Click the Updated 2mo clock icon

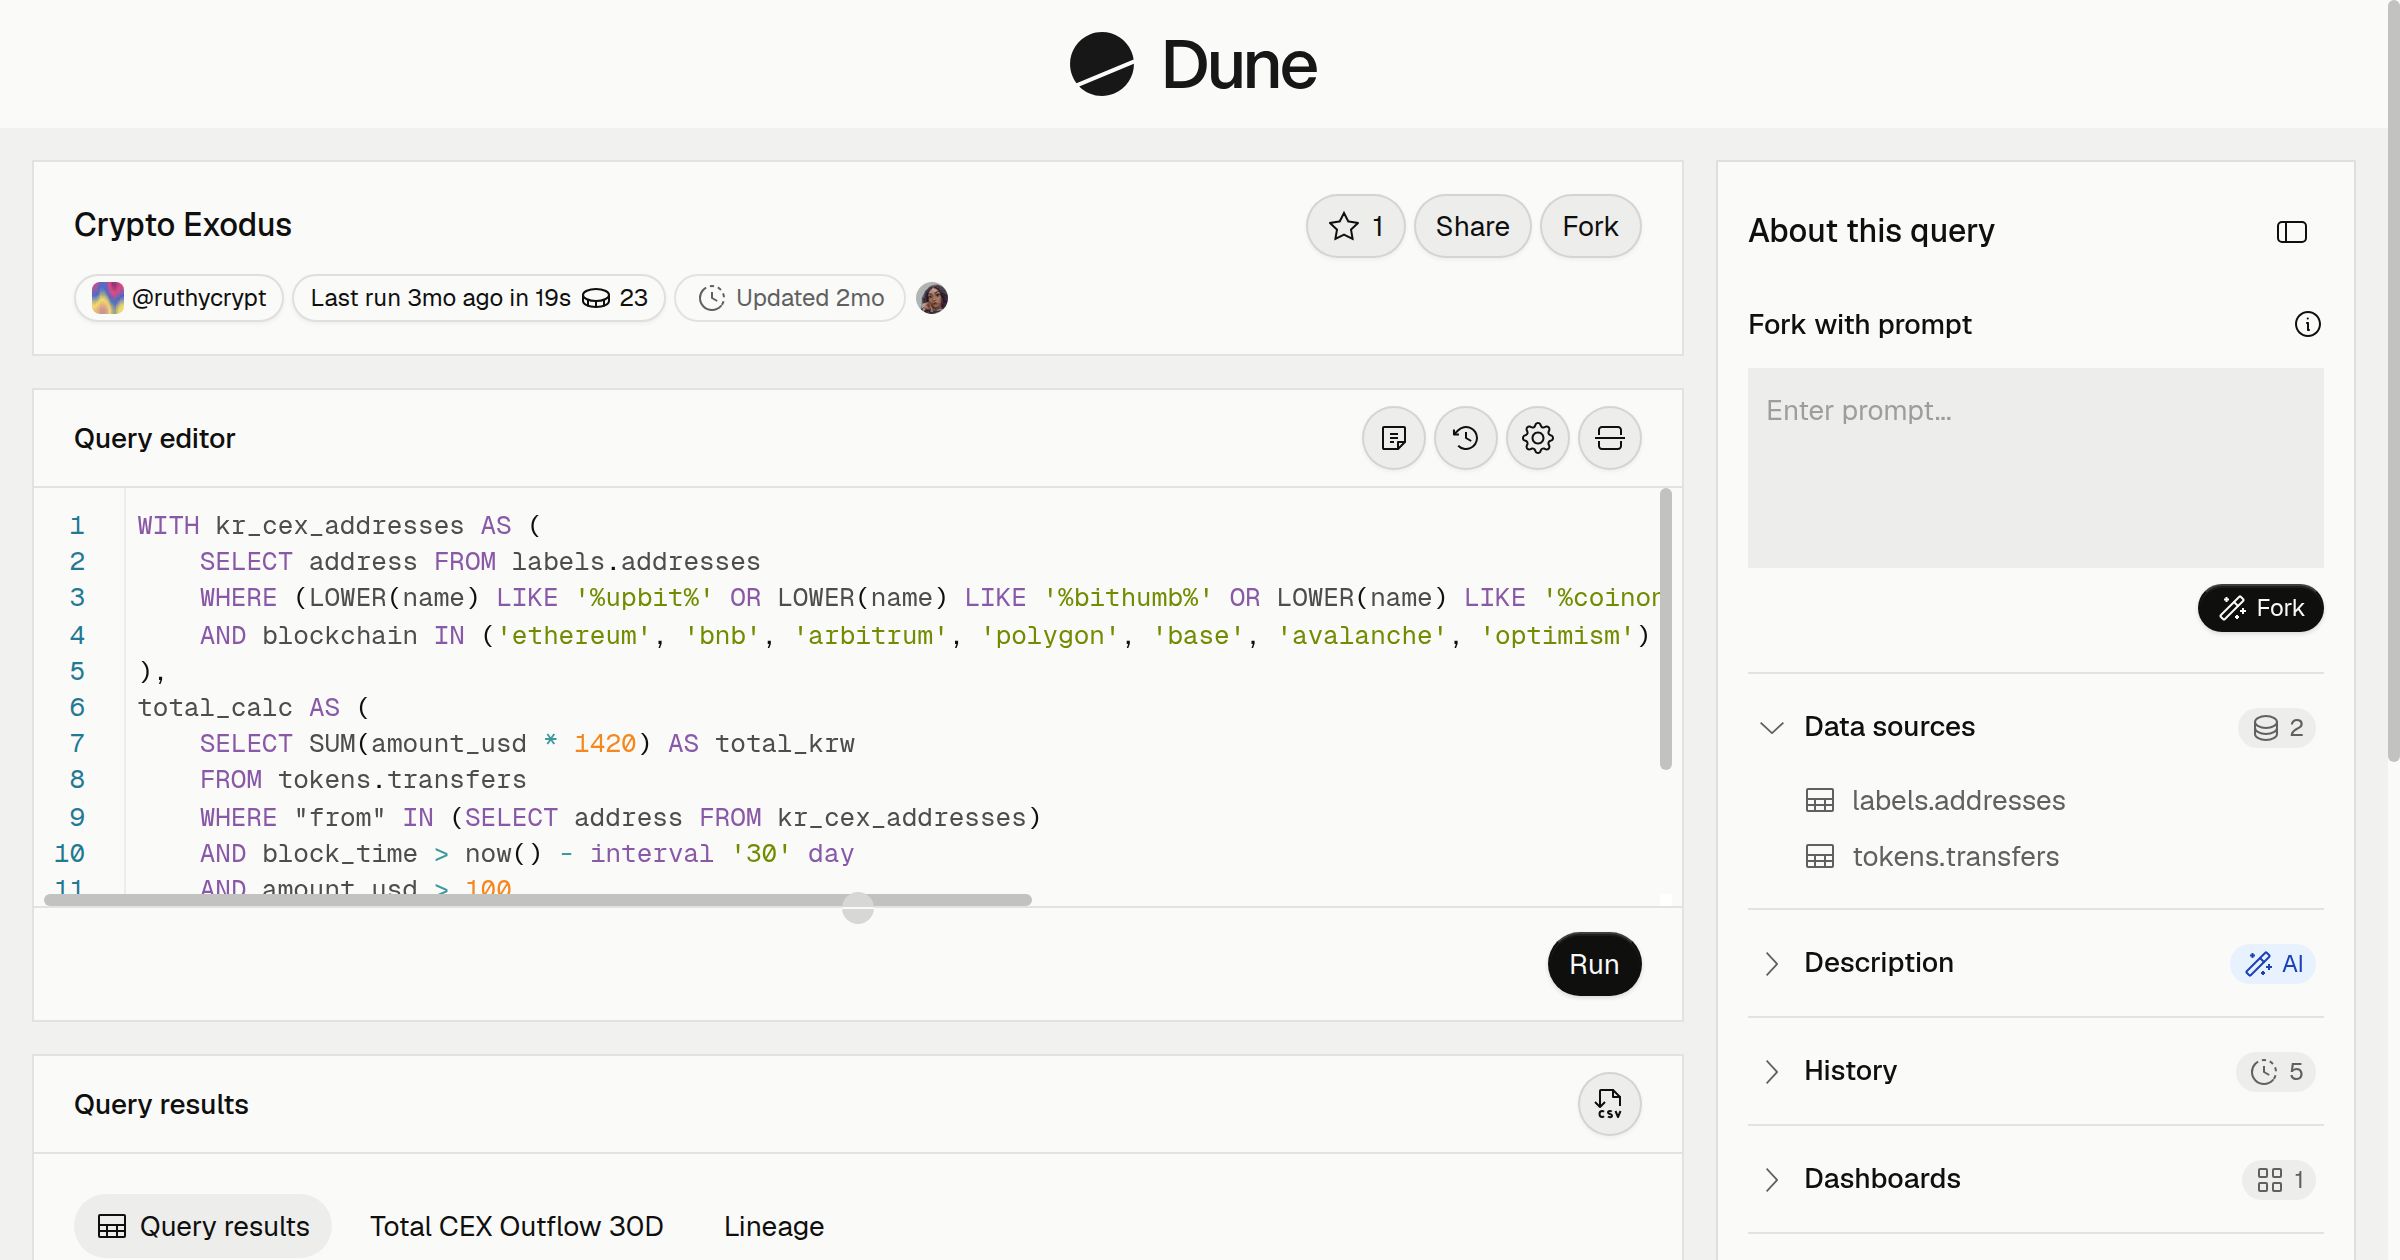pos(711,298)
